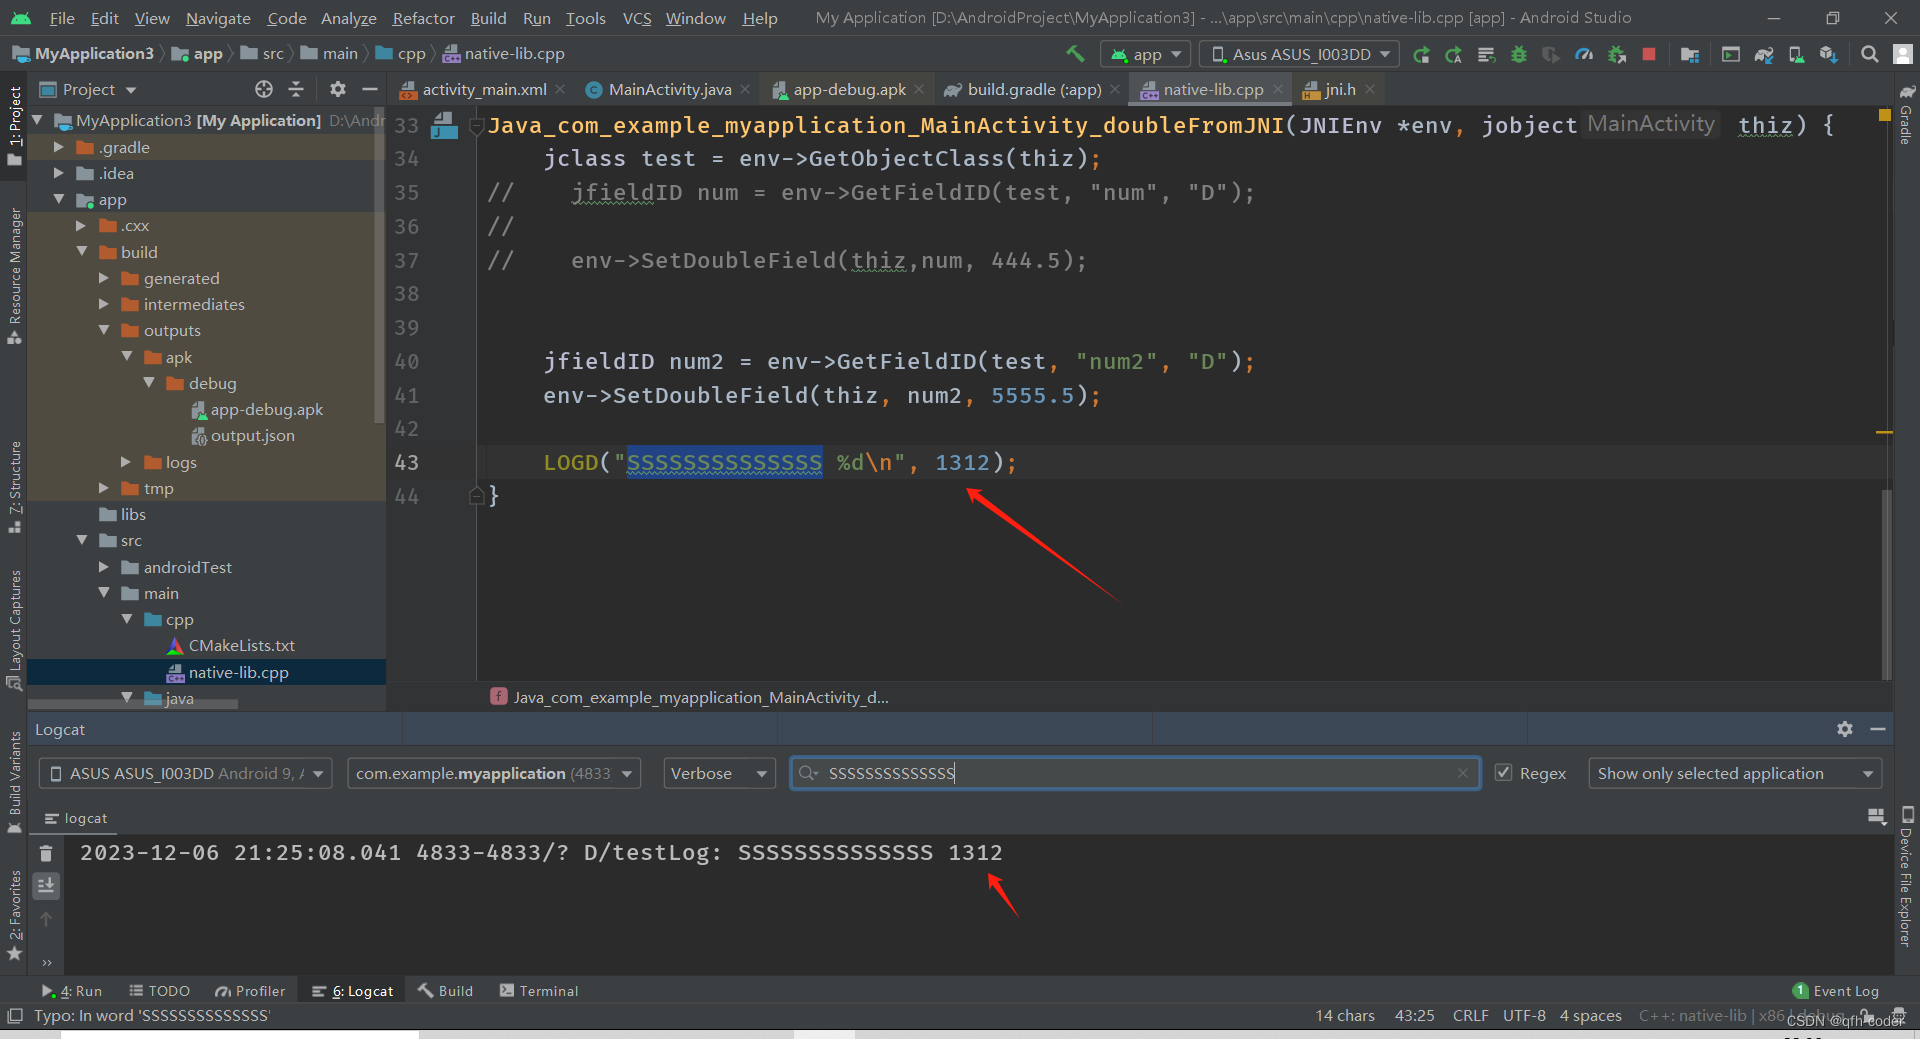Viewport: 1920px width, 1039px height.
Task: Click the Project panel settings gear
Action: [x=338, y=89]
